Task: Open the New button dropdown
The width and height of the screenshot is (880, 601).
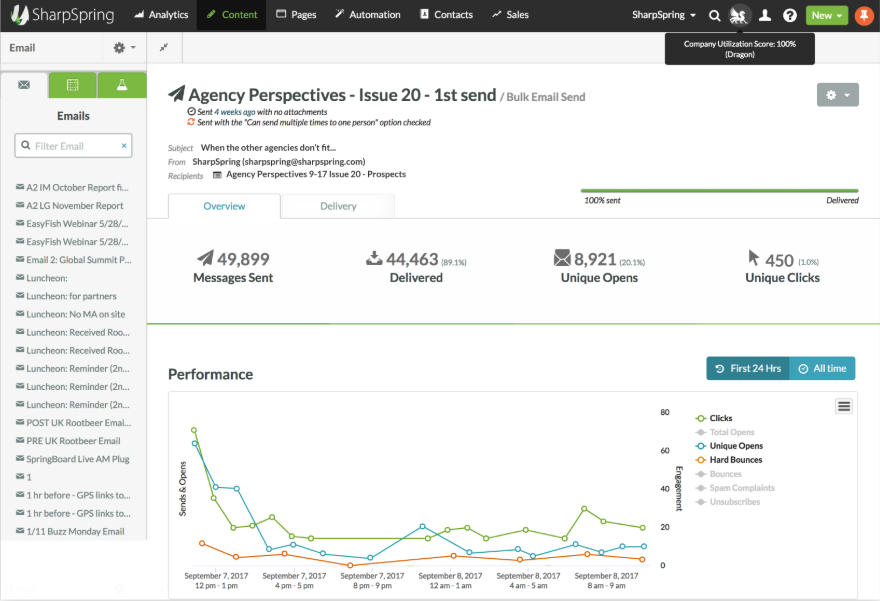Action: [827, 15]
